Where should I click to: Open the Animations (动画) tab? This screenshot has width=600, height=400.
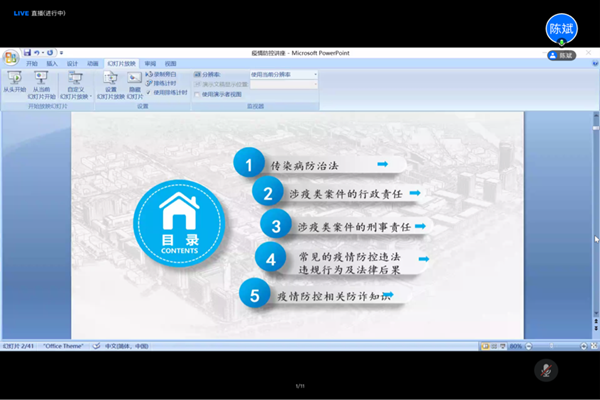click(x=92, y=62)
